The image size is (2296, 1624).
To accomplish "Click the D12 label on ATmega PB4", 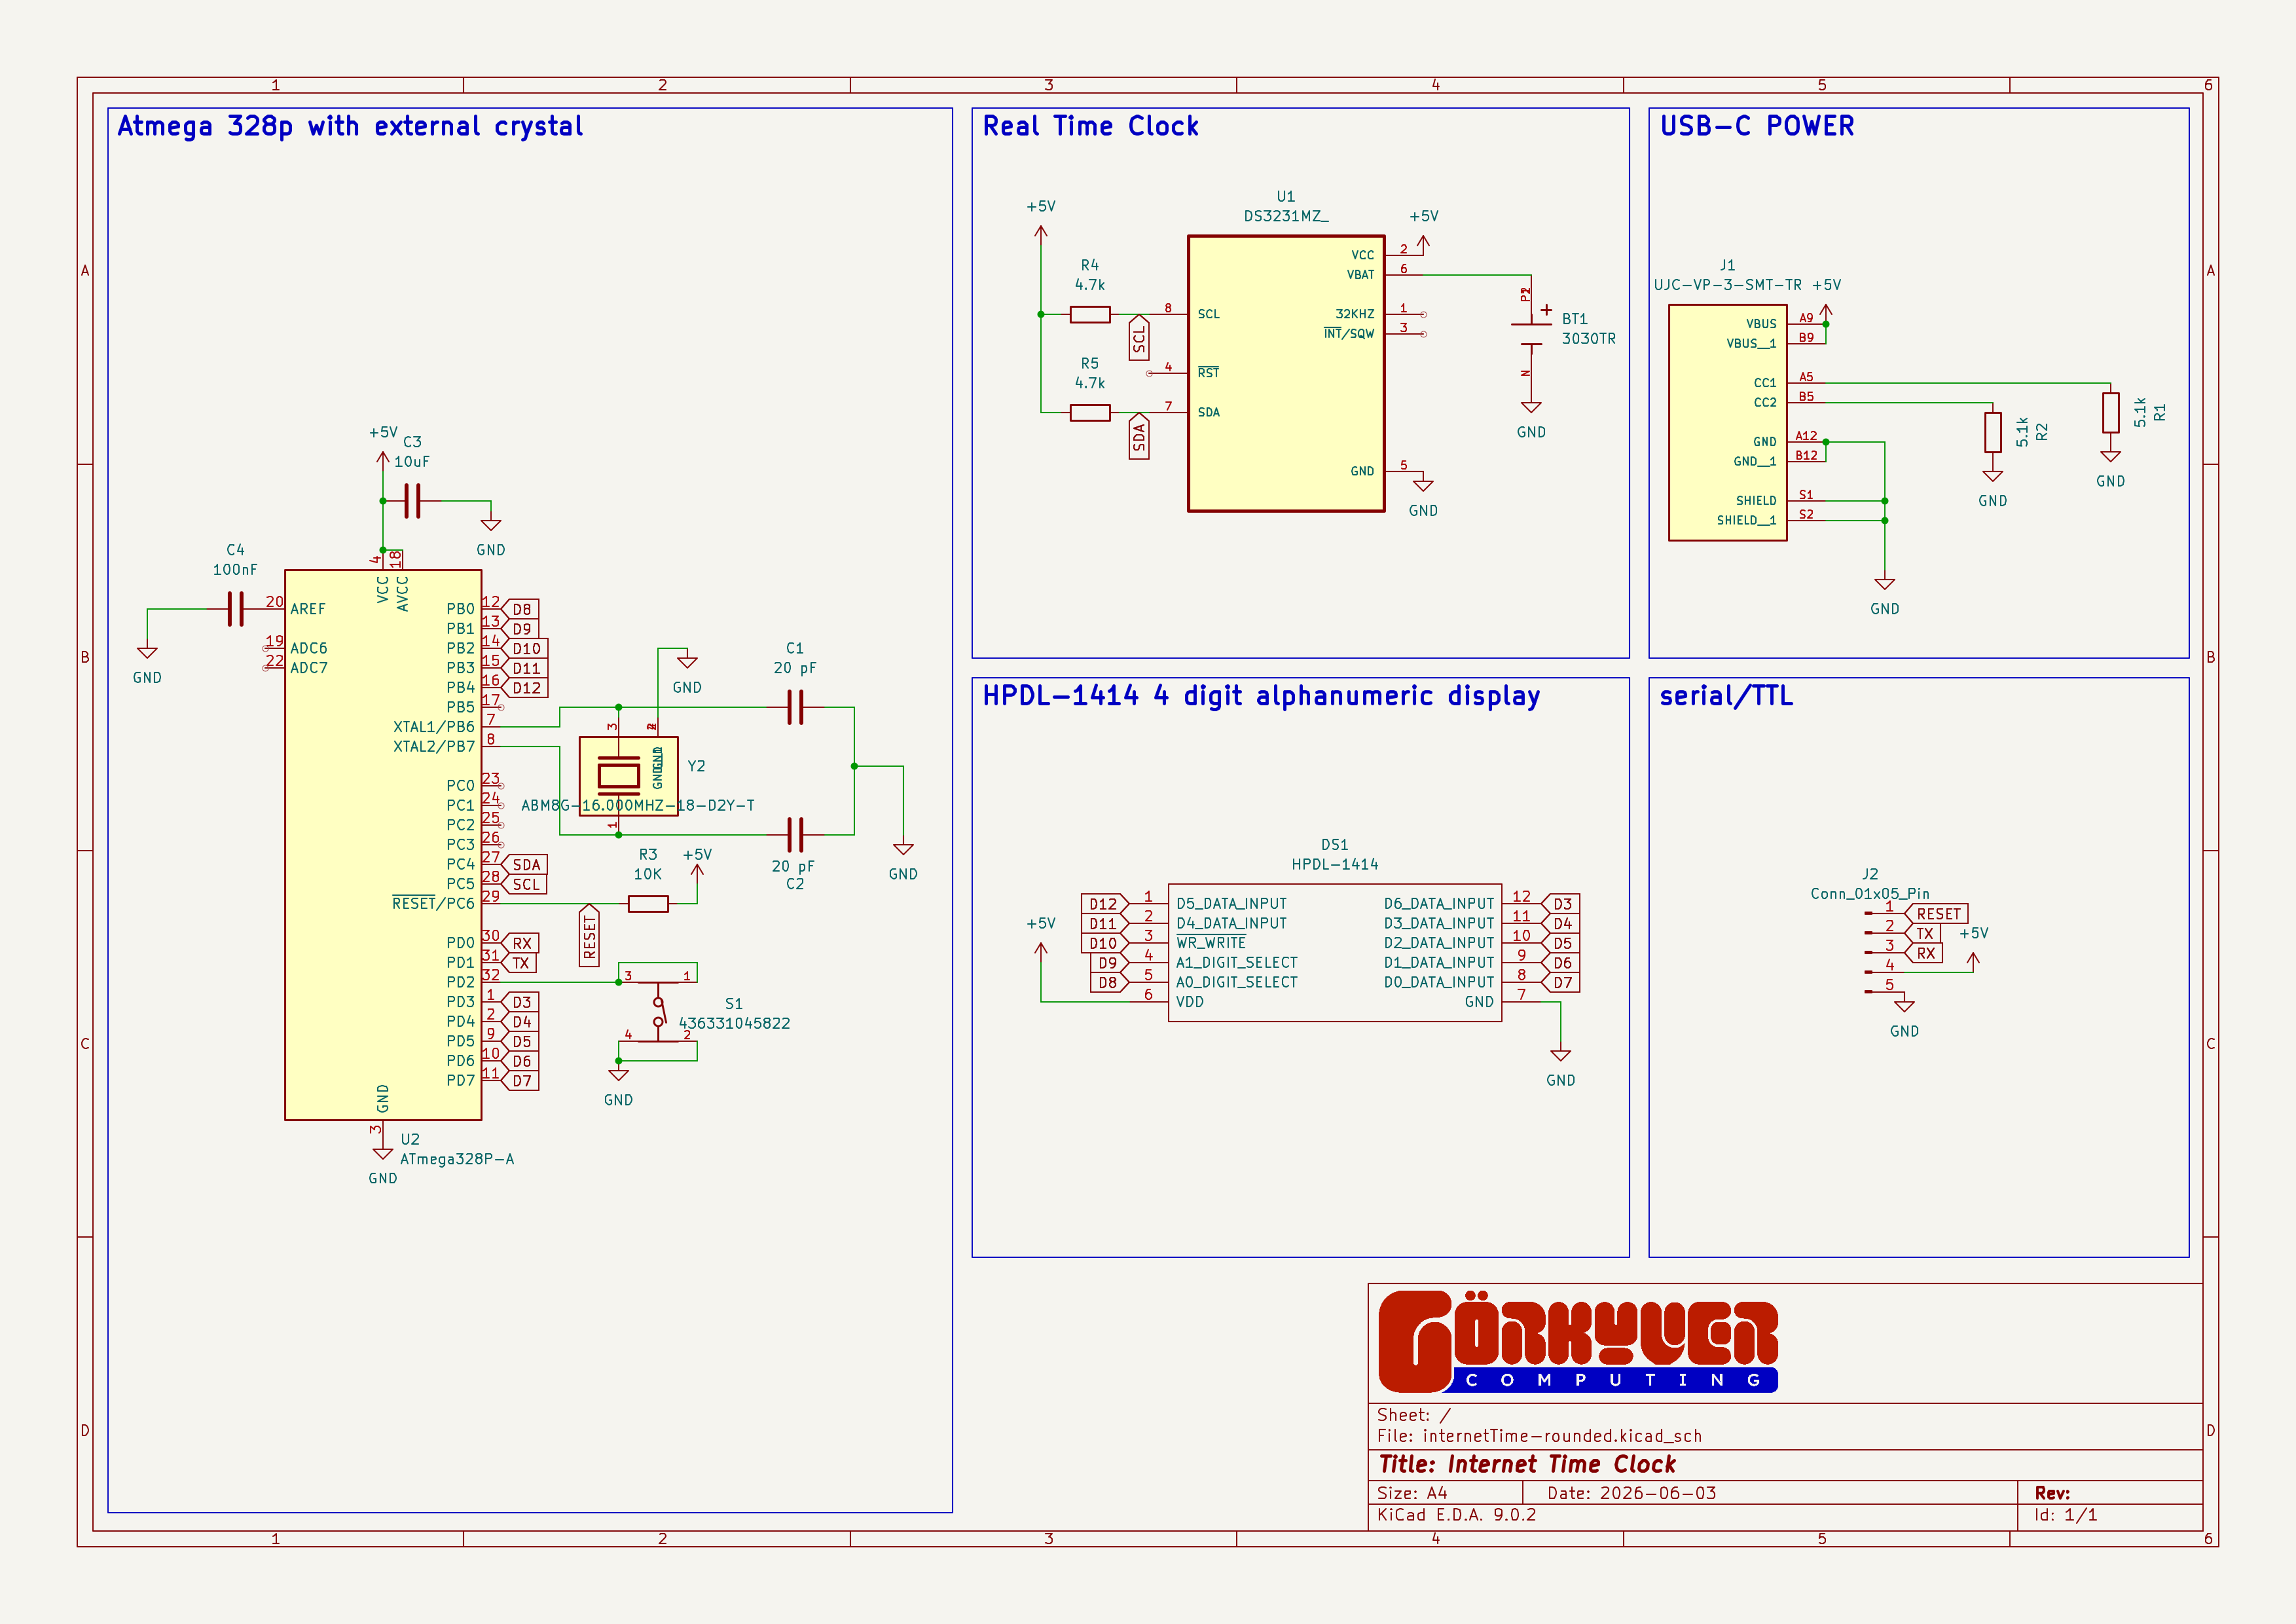I will [526, 688].
